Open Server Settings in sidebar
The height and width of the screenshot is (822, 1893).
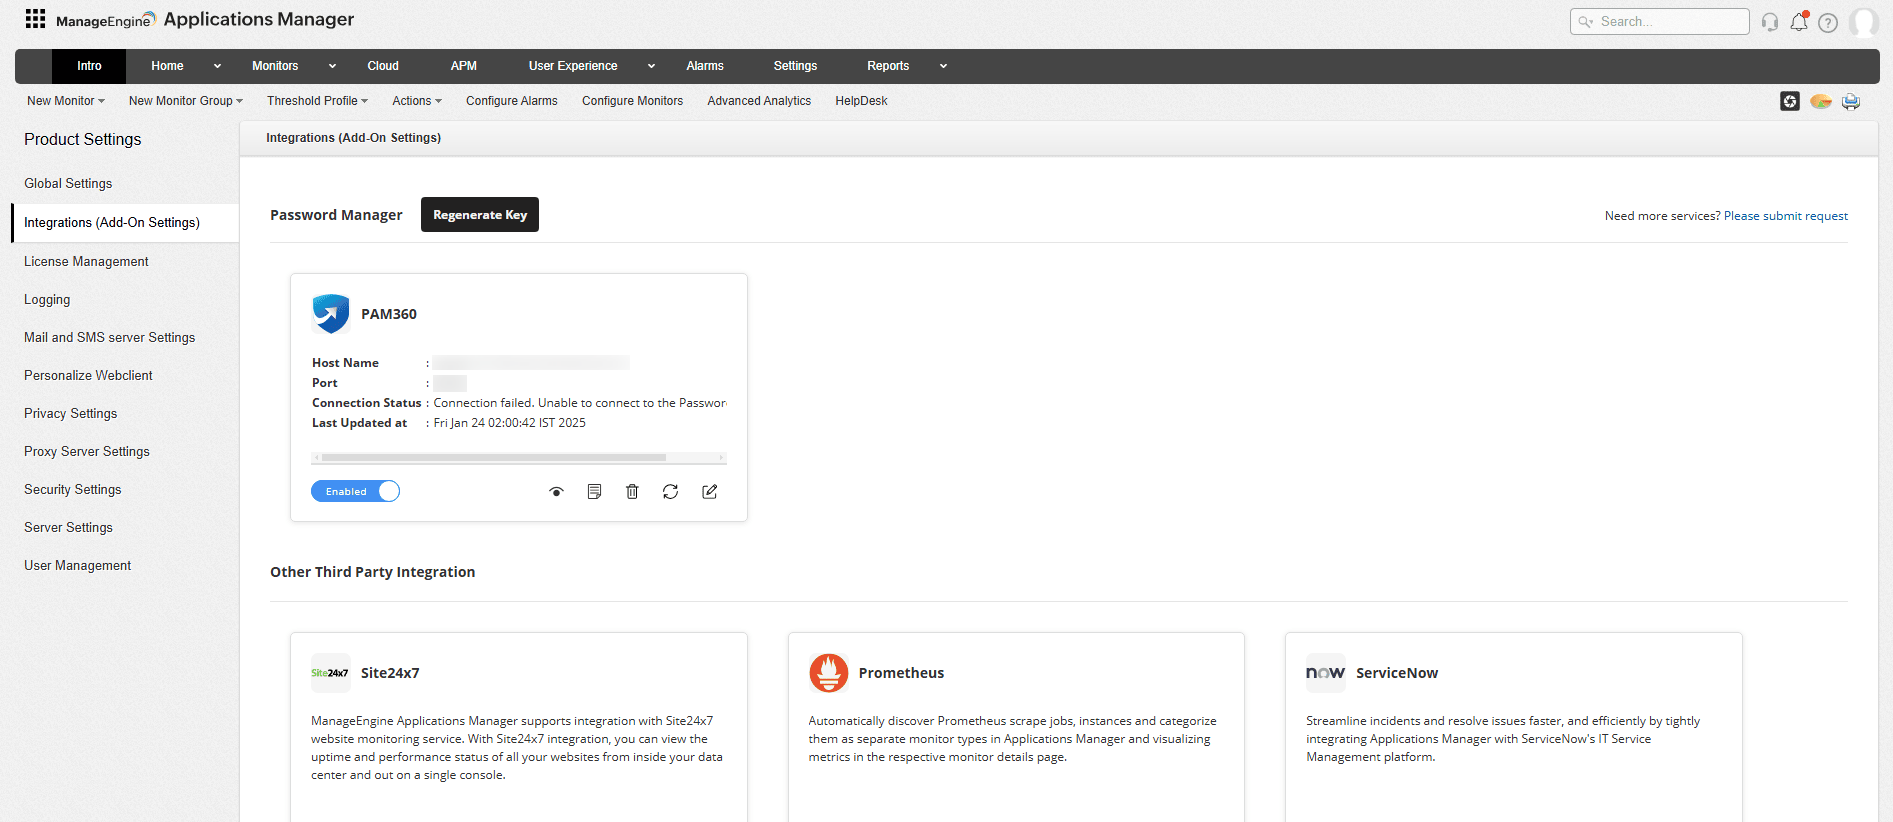[x=68, y=528]
